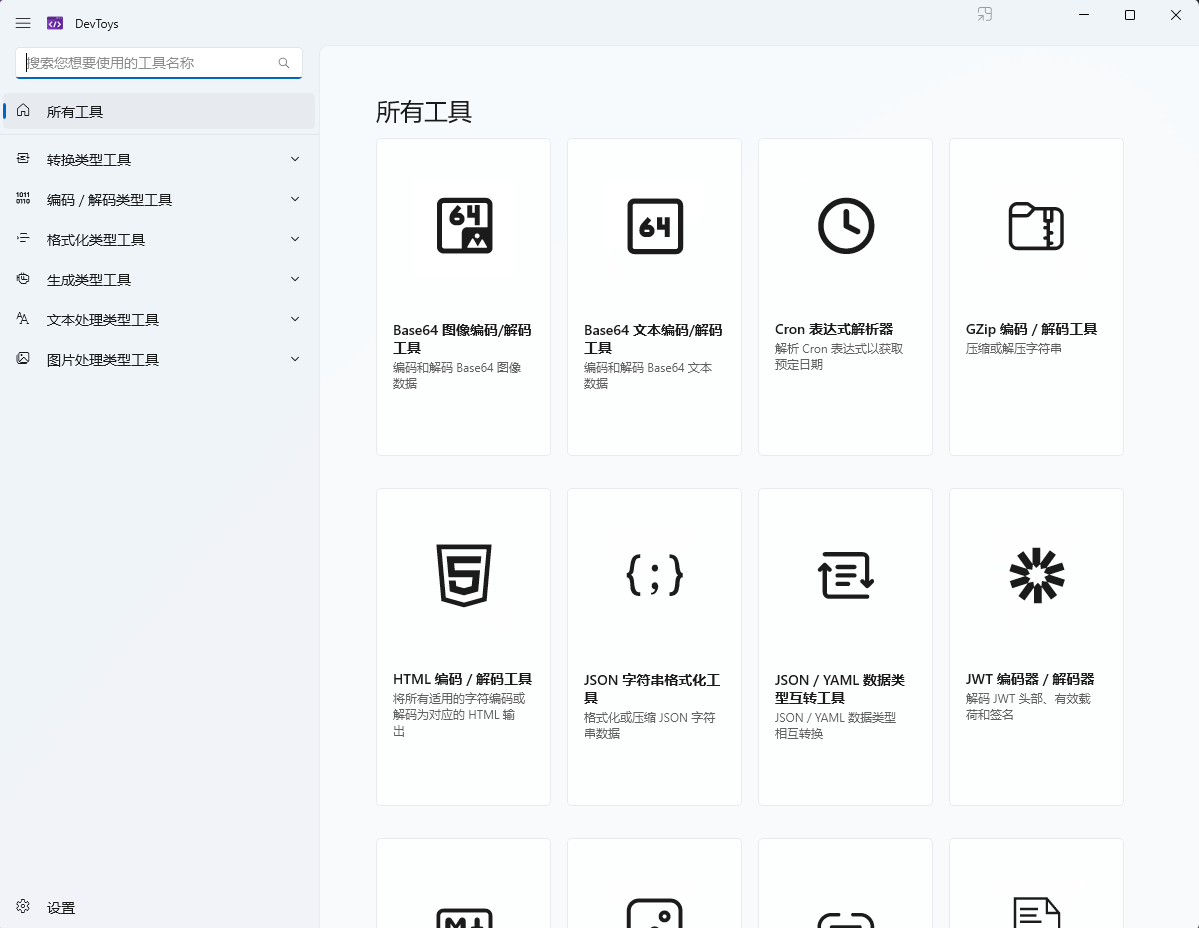Open HTML 编码 / 解码工具 card title
Viewport: 1199px width, 928px height.
tap(463, 679)
